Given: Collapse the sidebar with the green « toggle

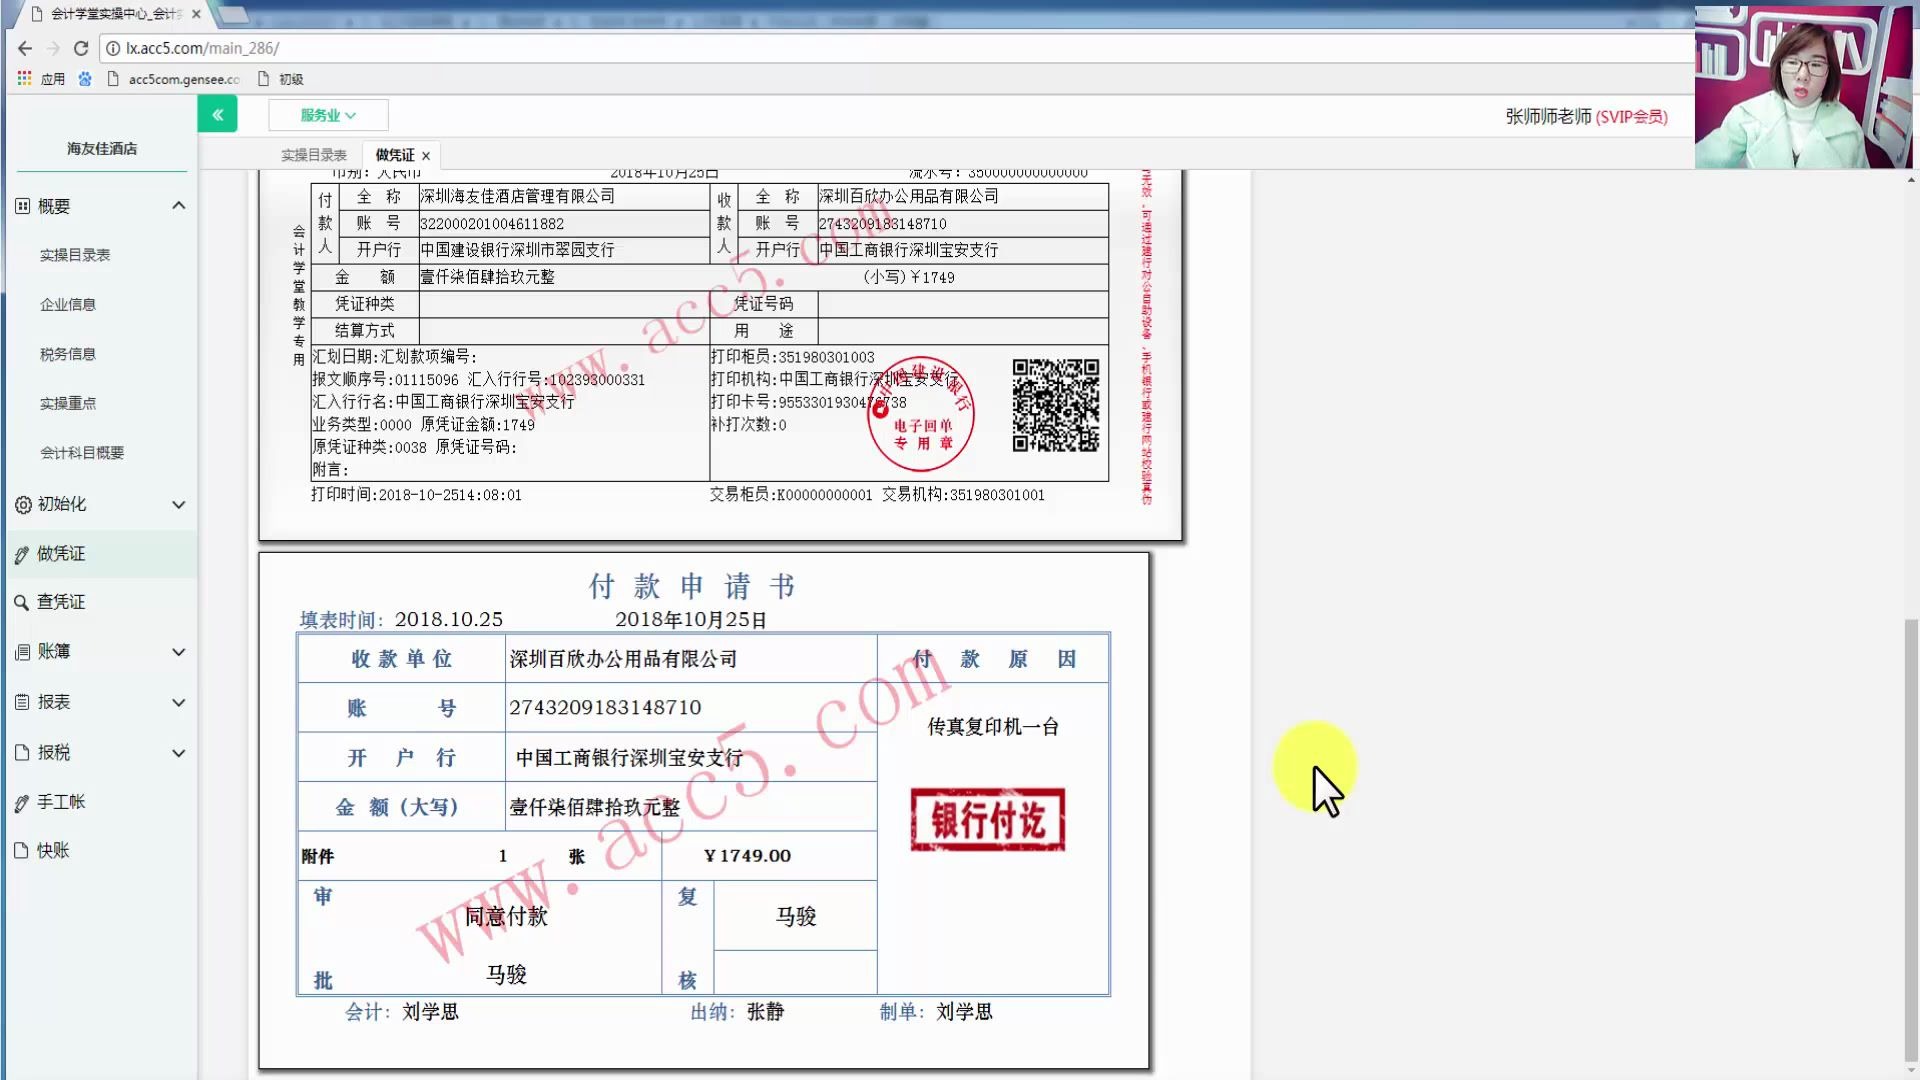Looking at the screenshot, I should [x=218, y=114].
